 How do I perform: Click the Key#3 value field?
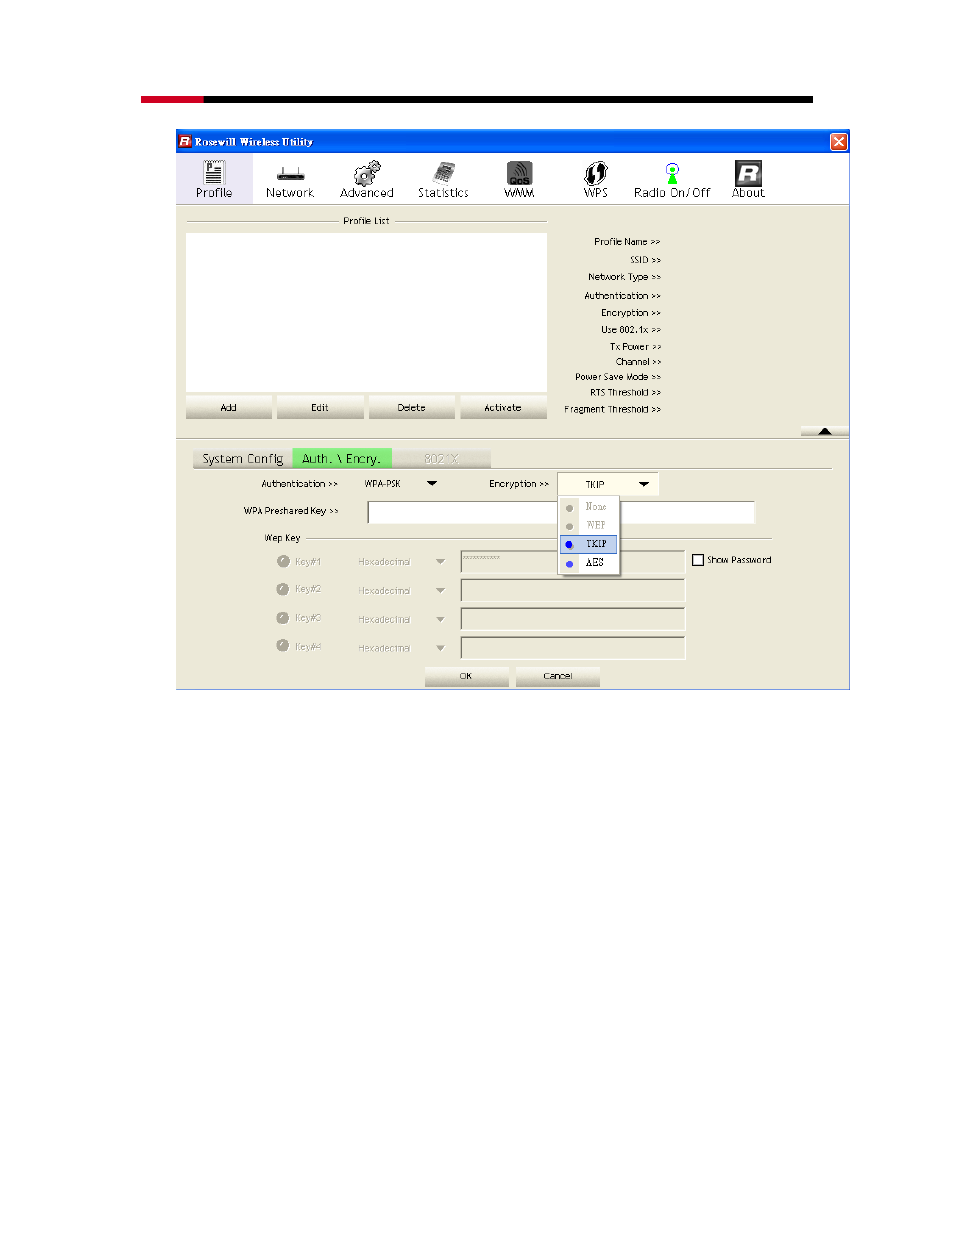click(x=573, y=619)
